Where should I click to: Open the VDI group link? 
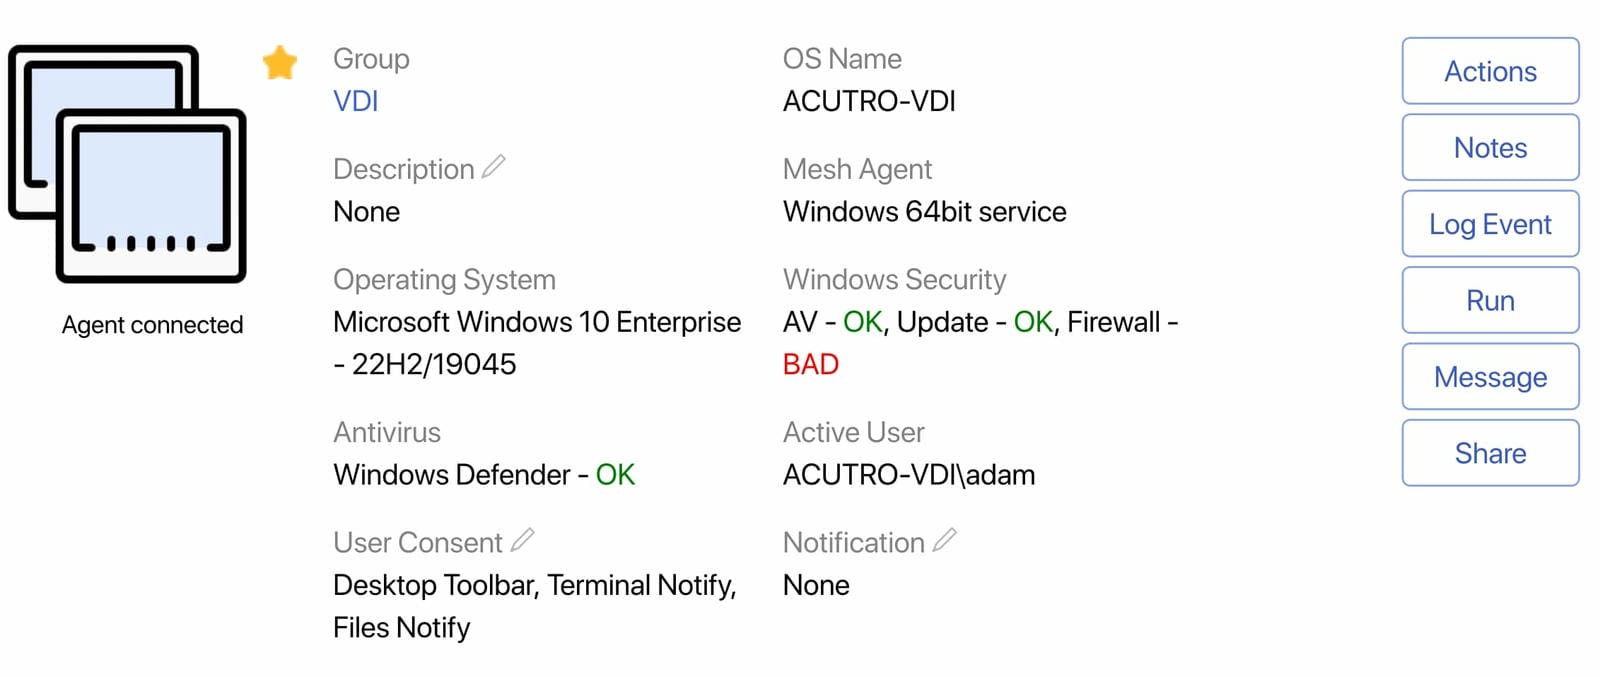[356, 101]
